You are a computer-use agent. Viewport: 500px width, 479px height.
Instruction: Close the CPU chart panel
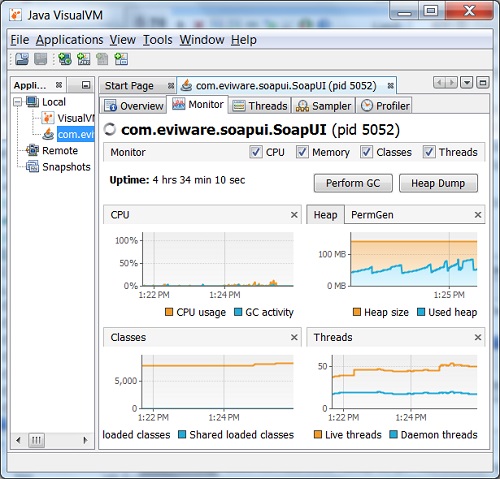click(294, 215)
